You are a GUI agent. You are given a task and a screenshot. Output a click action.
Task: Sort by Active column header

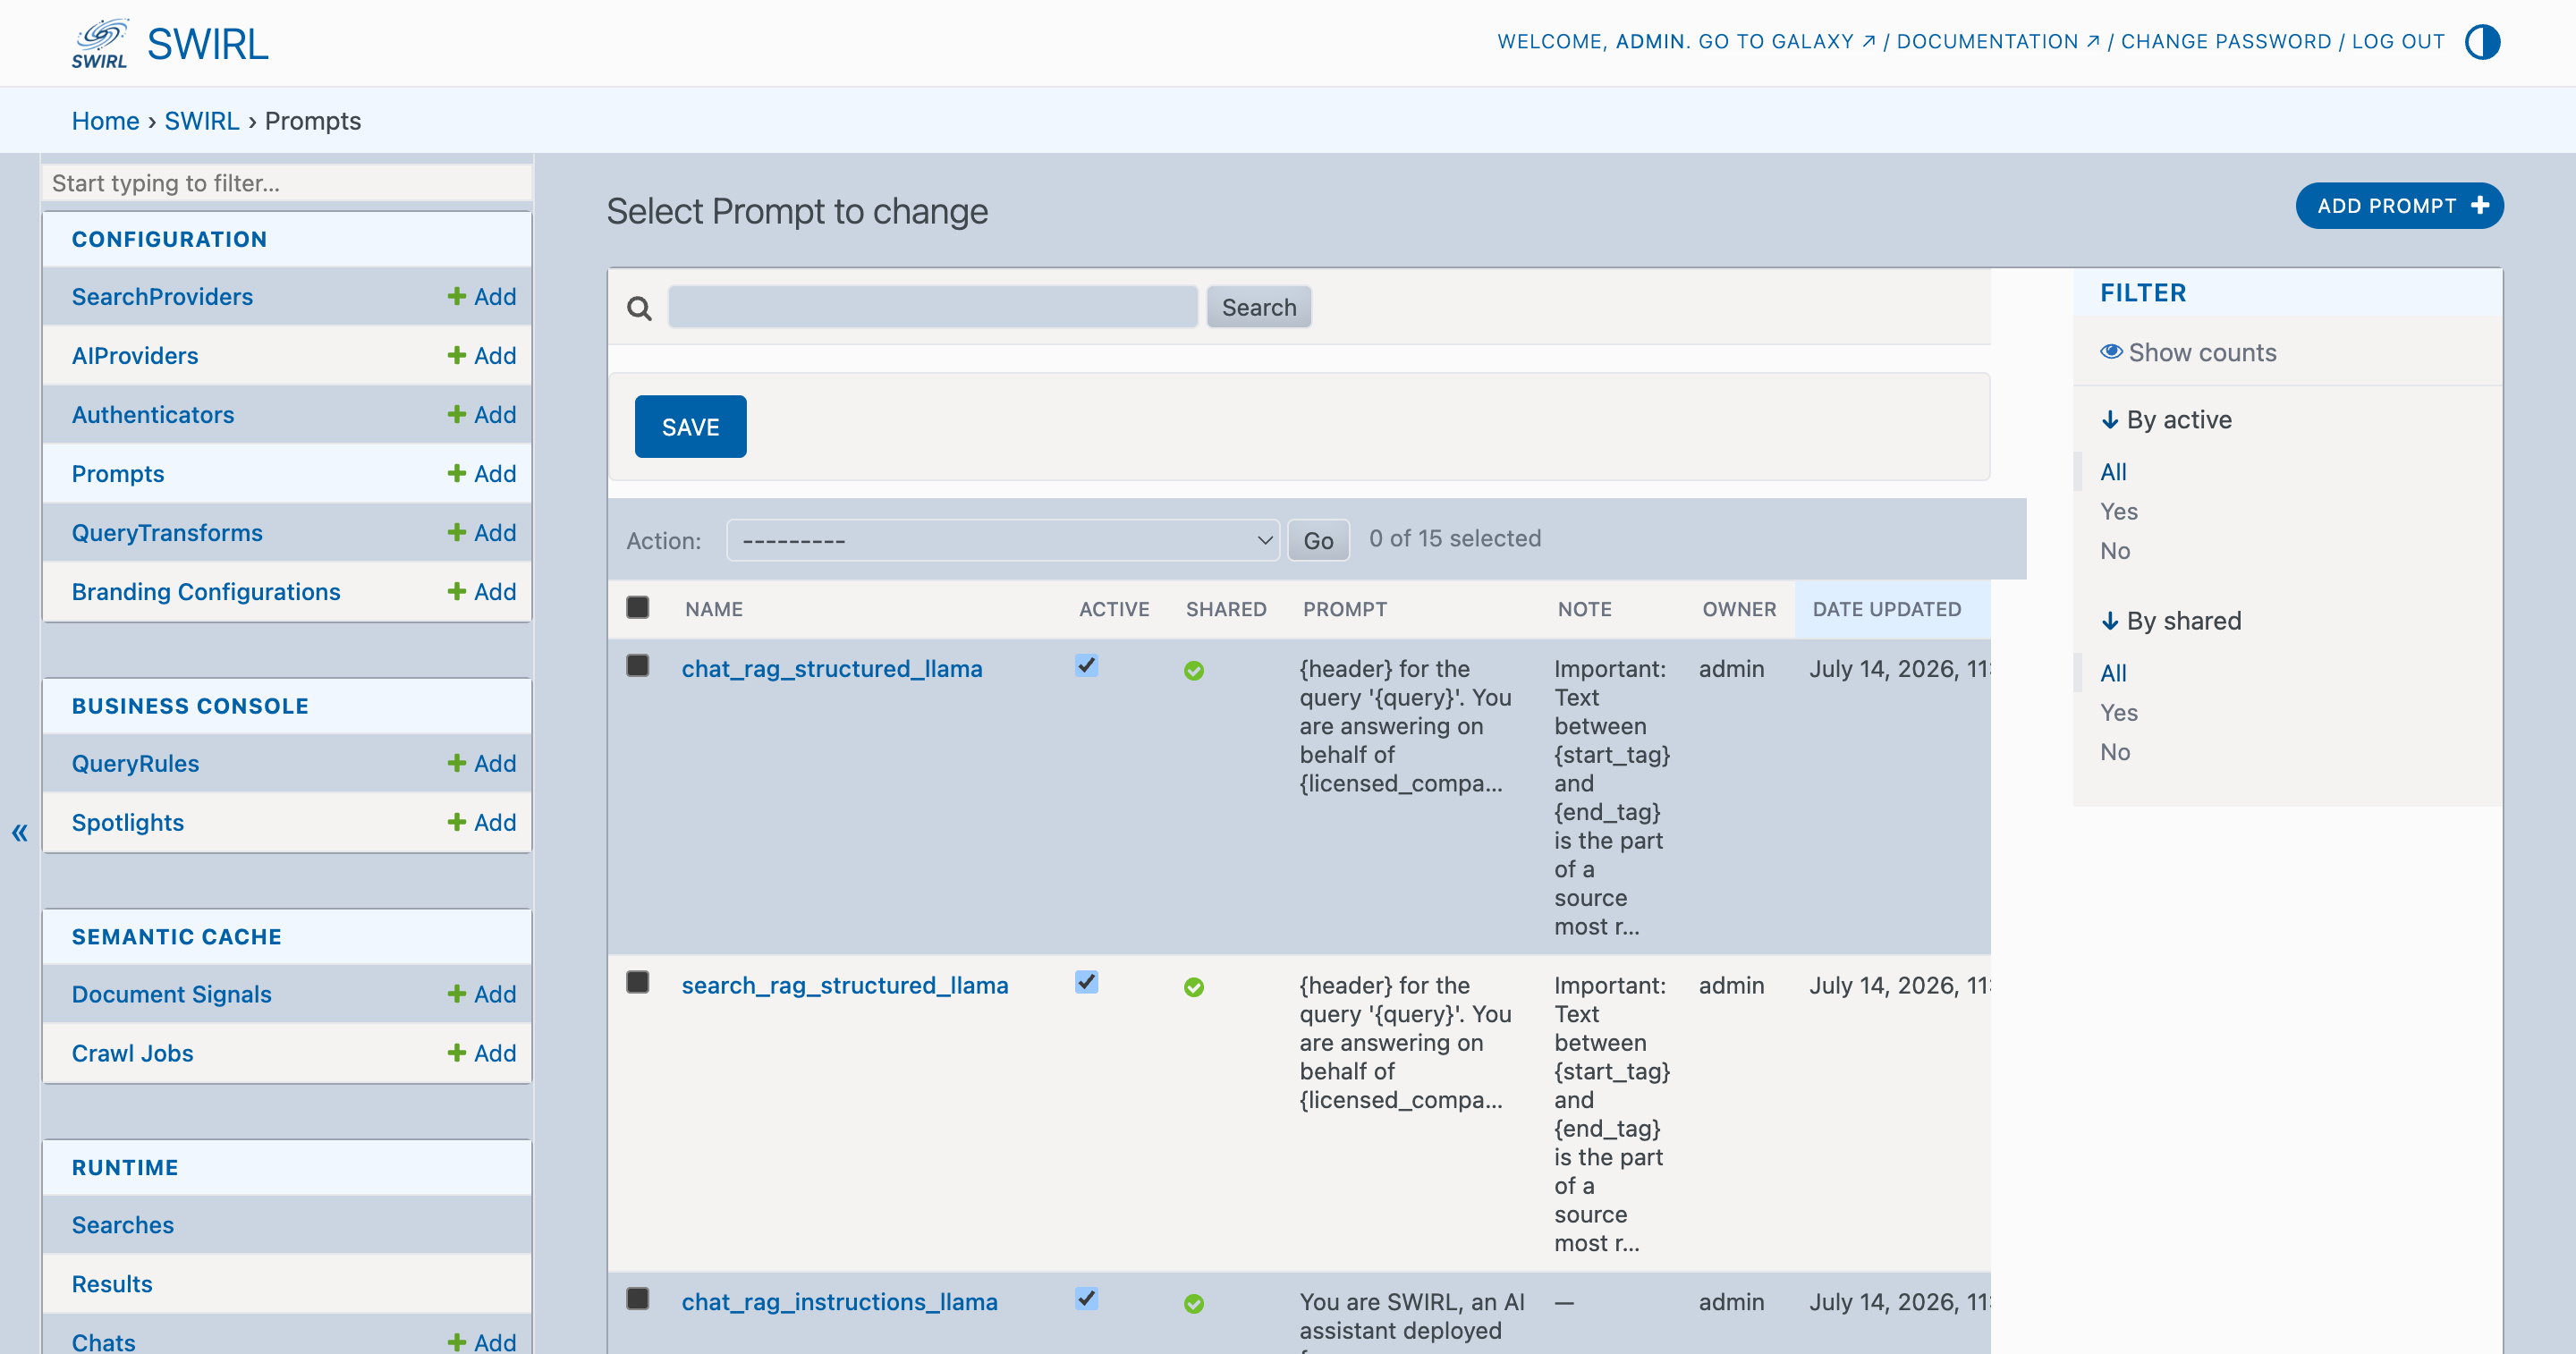pyautogui.click(x=1114, y=609)
